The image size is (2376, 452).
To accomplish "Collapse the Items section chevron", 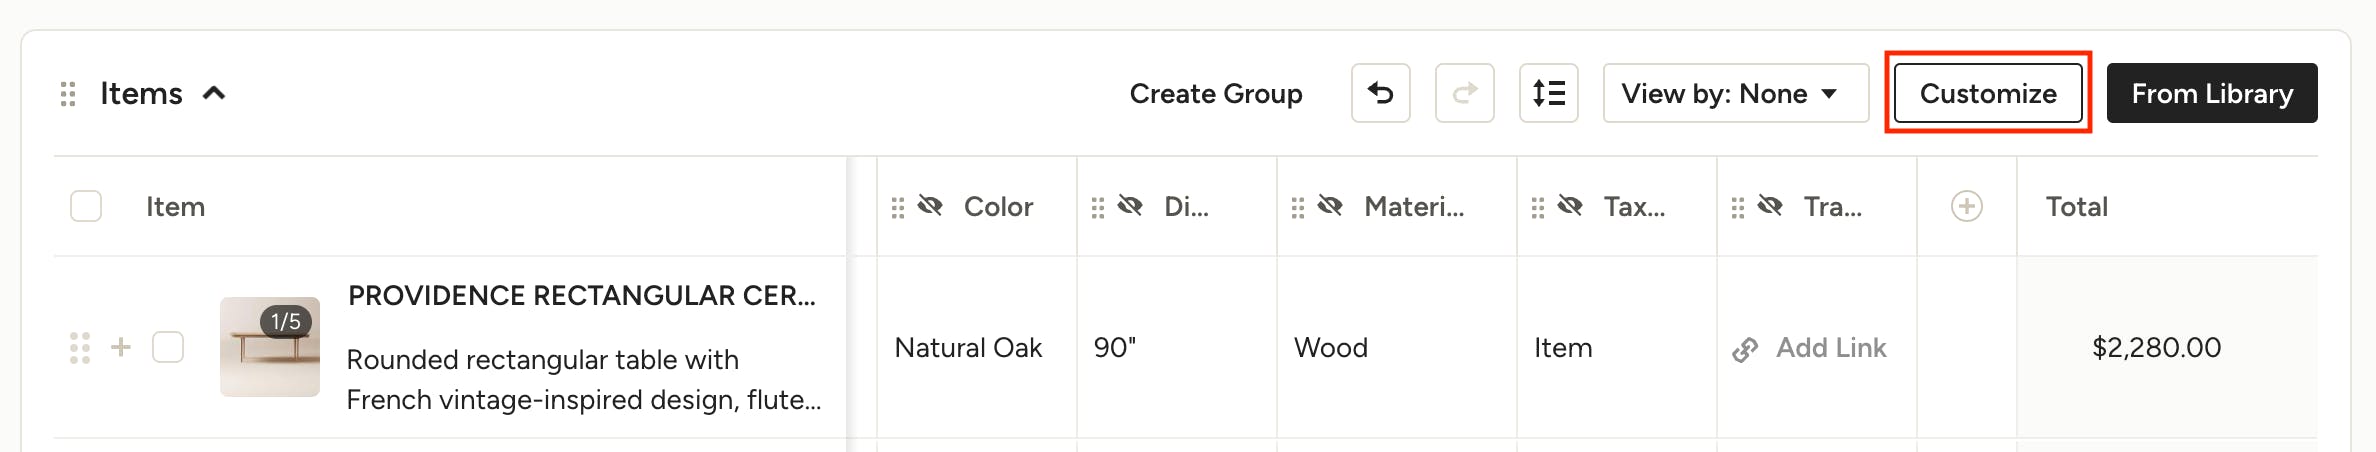I will [214, 94].
